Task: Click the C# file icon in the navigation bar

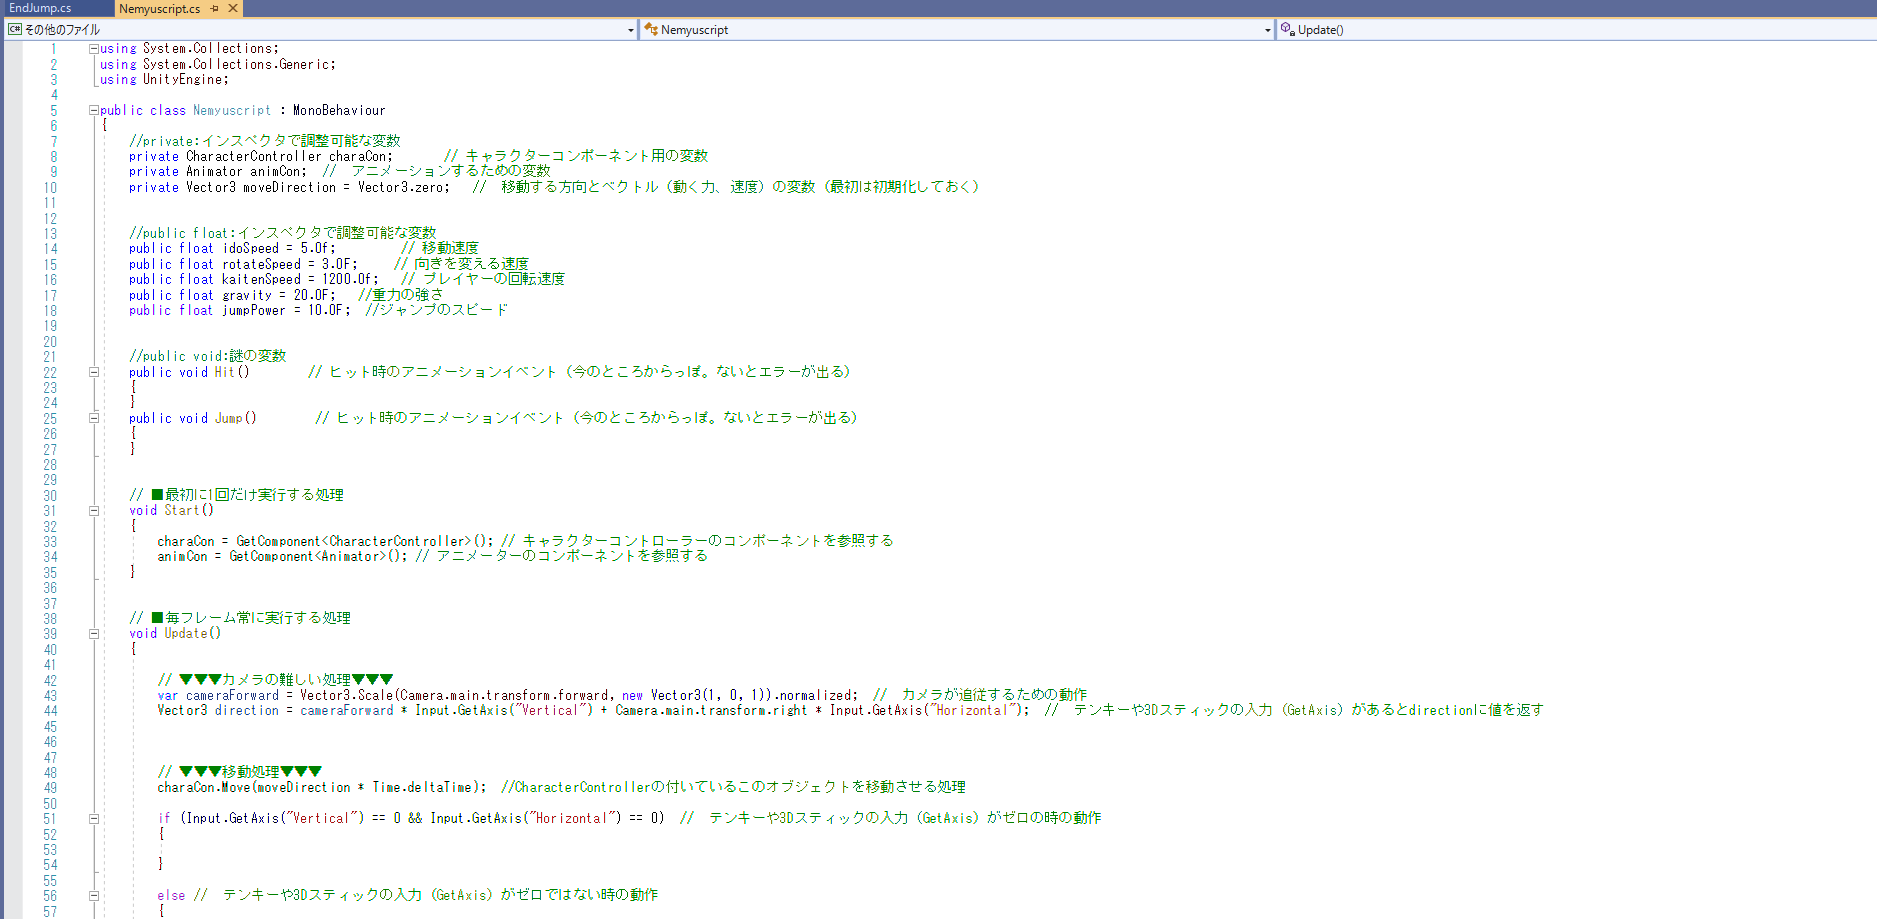Action: tap(14, 29)
